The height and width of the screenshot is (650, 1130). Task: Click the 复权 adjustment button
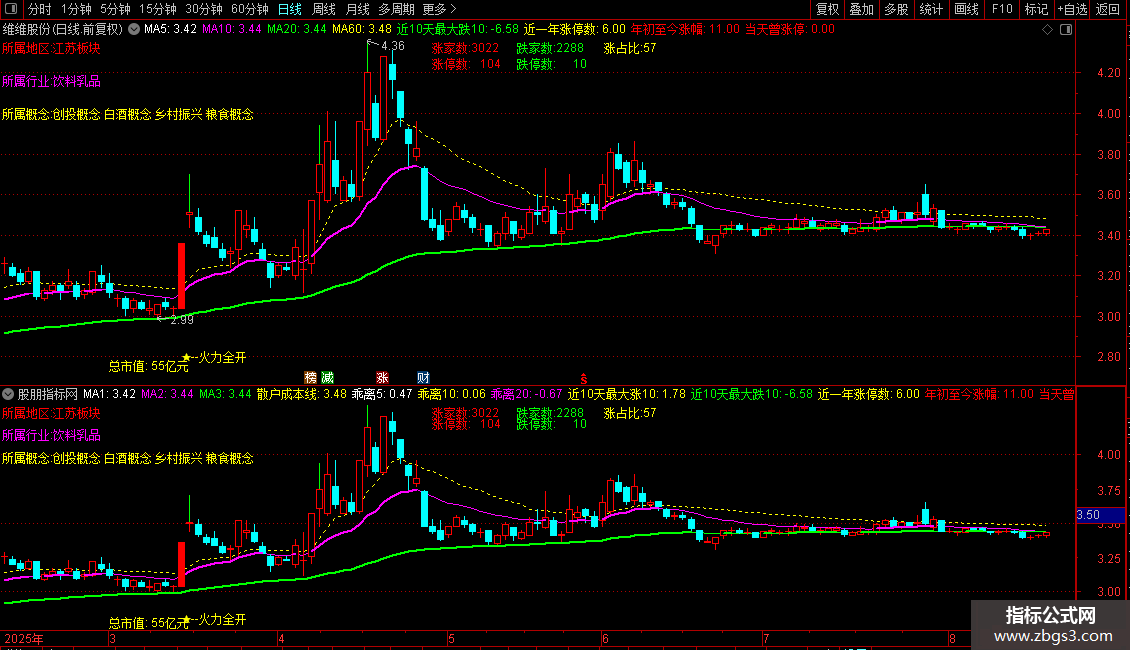pos(827,9)
